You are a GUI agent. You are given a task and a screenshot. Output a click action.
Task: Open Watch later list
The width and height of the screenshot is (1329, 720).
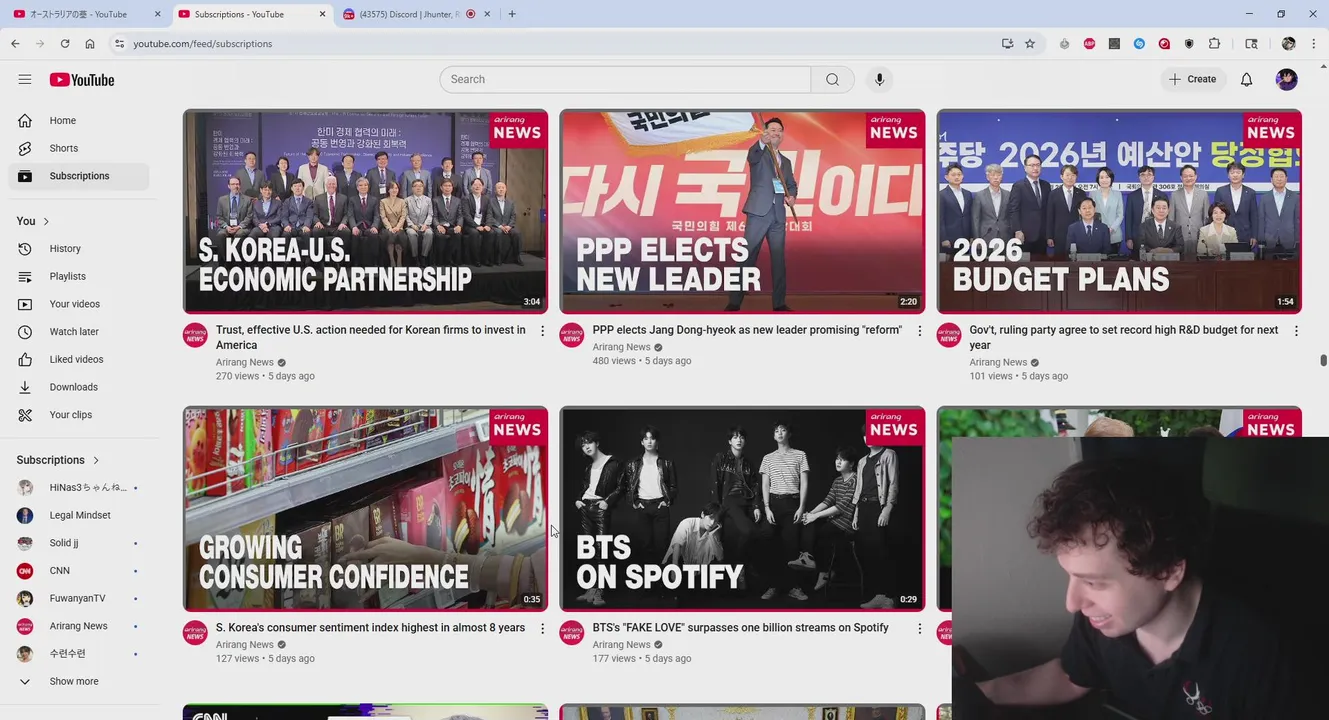(x=79, y=331)
